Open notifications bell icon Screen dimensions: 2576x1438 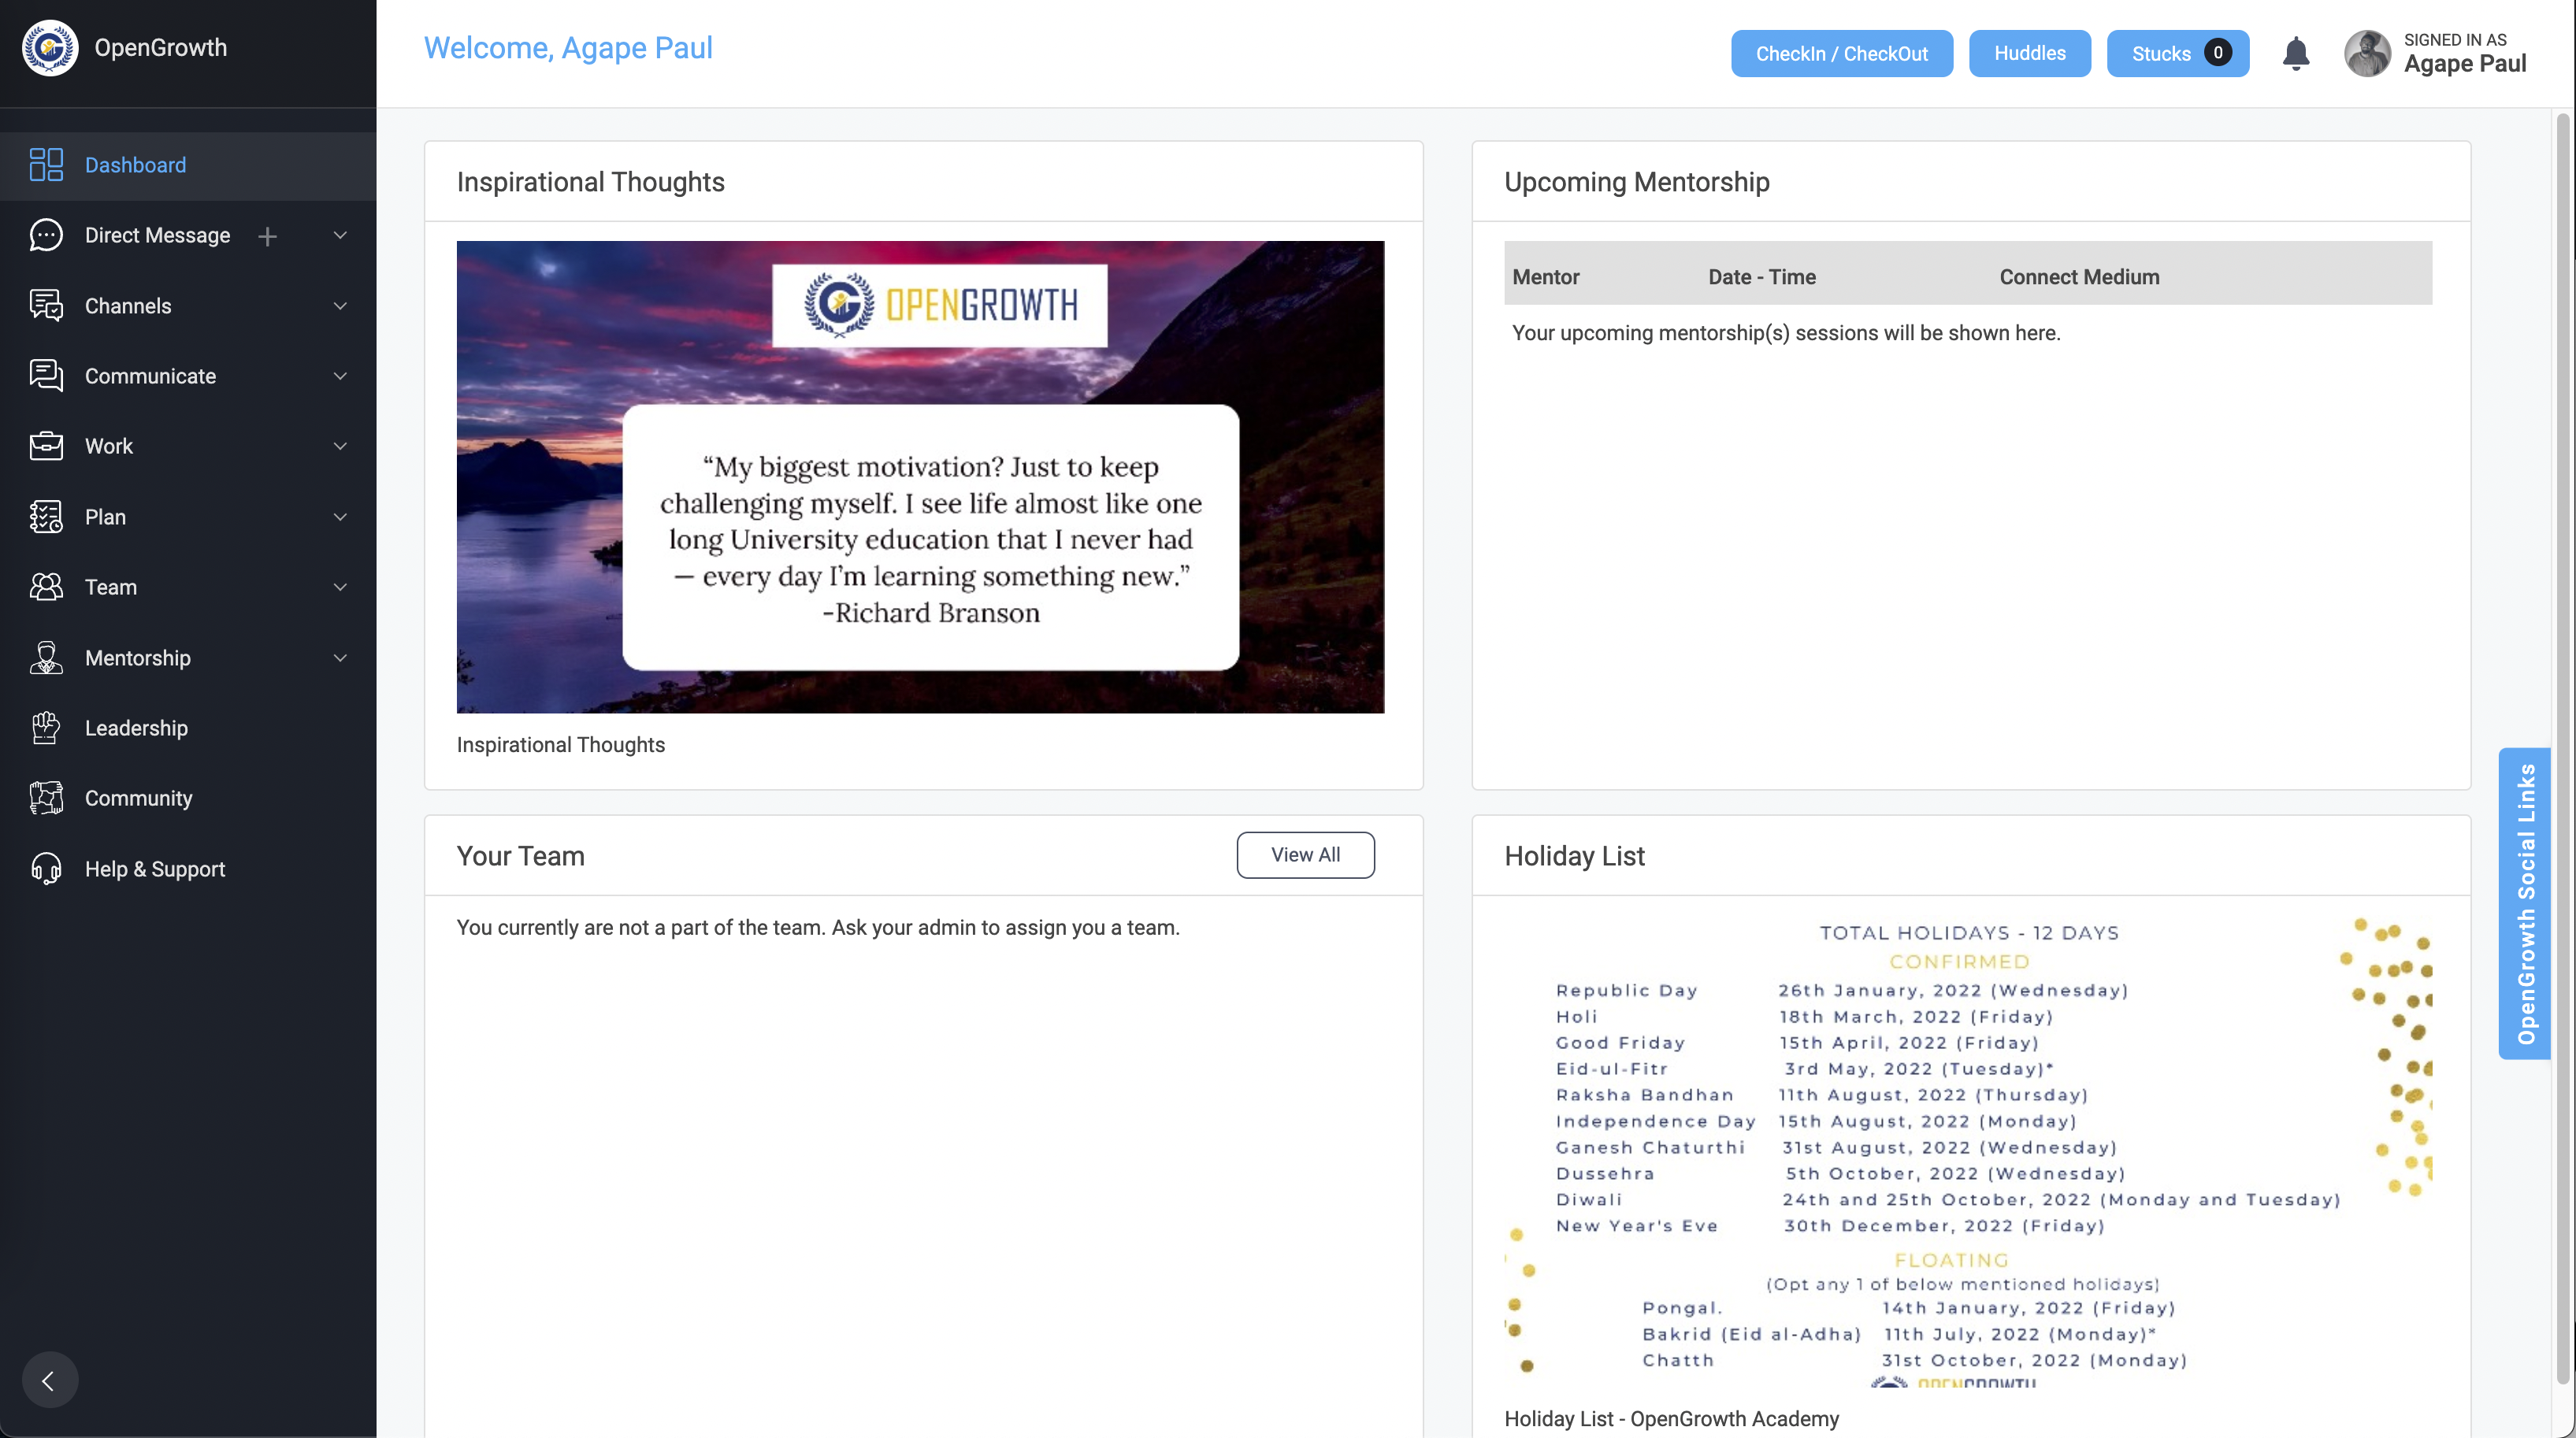[x=2296, y=53]
